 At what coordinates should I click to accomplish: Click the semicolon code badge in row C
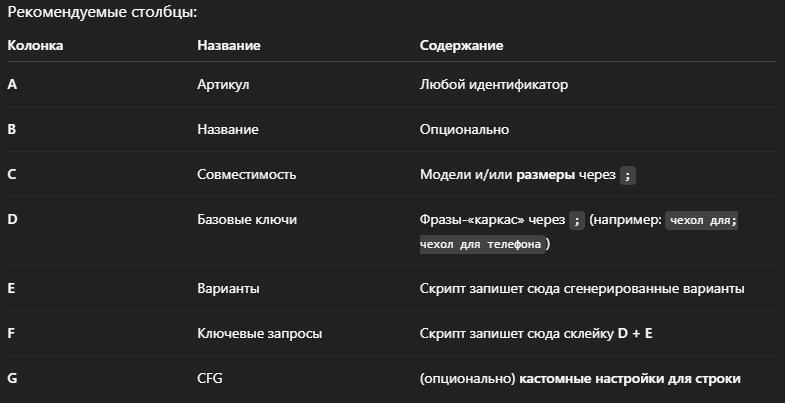coord(627,175)
